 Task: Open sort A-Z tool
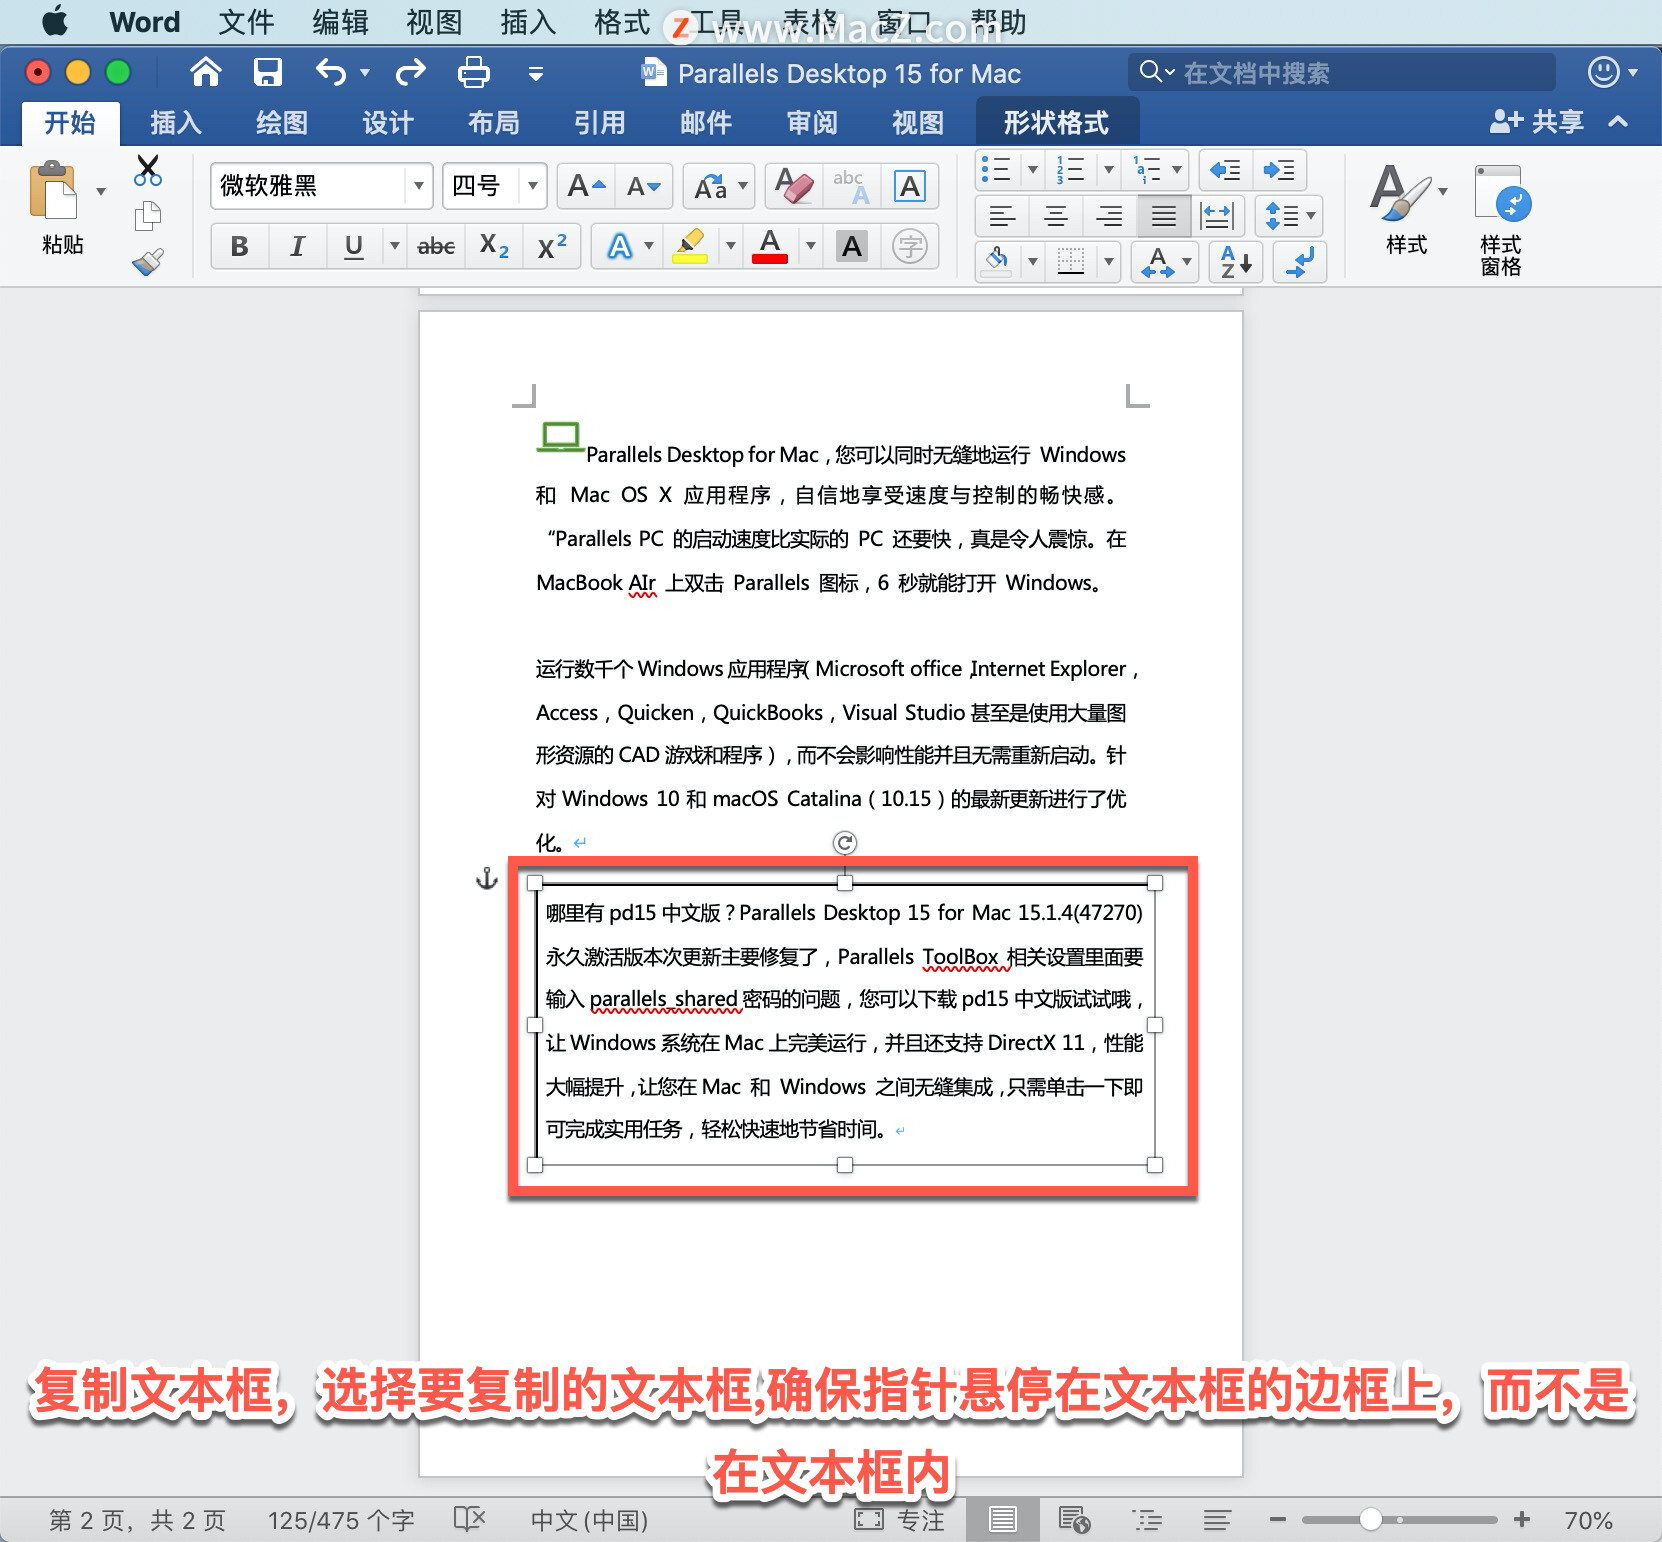click(x=1236, y=262)
